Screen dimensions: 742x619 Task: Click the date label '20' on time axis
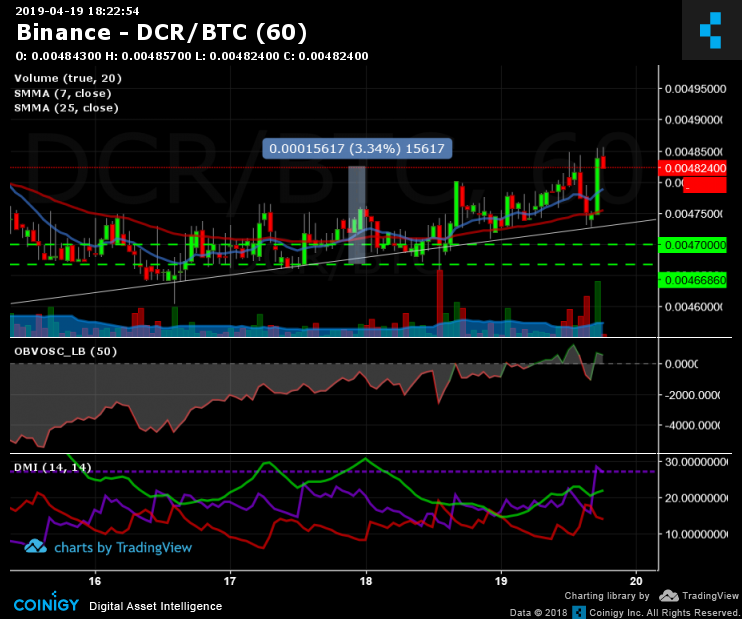pyautogui.click(x=636, y=581)
